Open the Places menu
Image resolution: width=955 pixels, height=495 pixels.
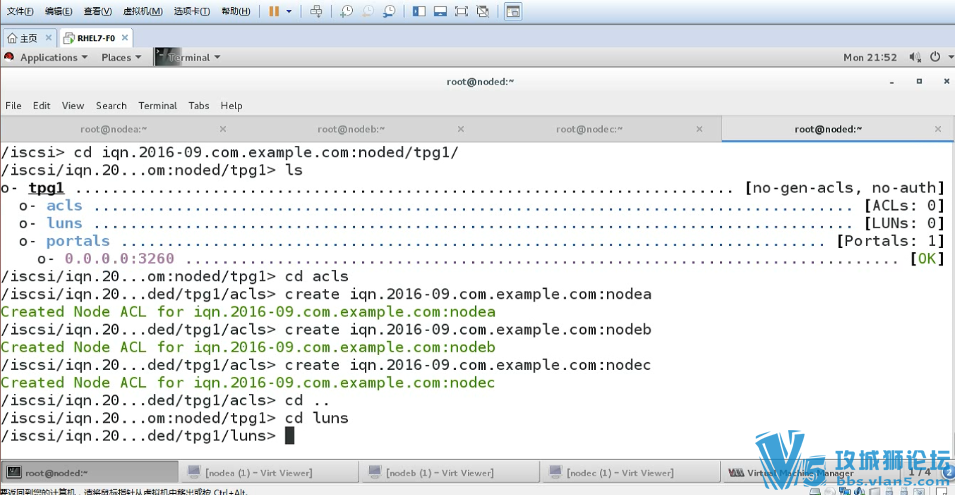pos(121,57)
